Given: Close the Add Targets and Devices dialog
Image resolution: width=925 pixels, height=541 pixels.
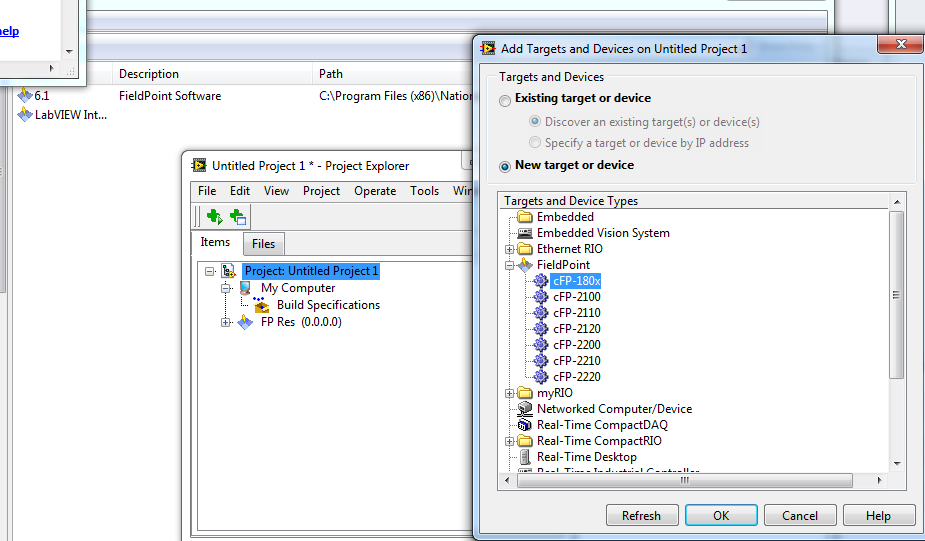Looking at the screenshot, I should pyautogui.click(x=900, y=44).
